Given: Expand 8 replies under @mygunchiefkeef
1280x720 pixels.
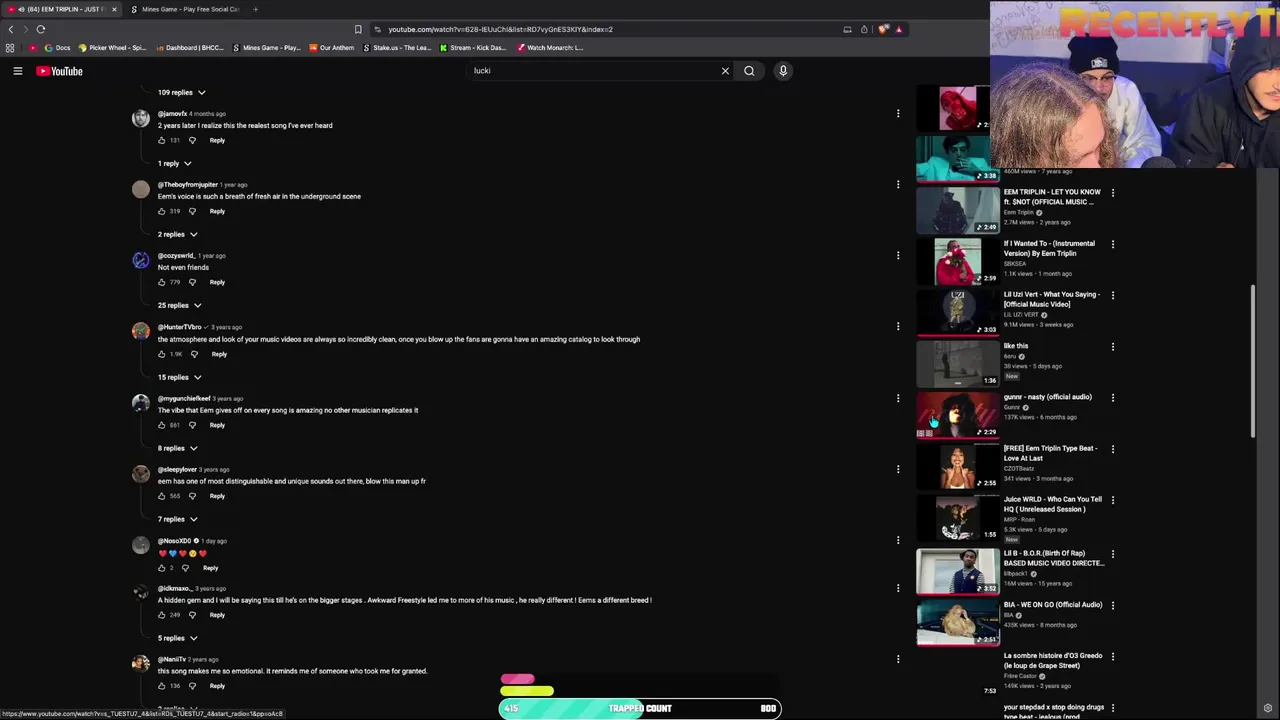Looking at the screenshot, I should coord(177,448).
